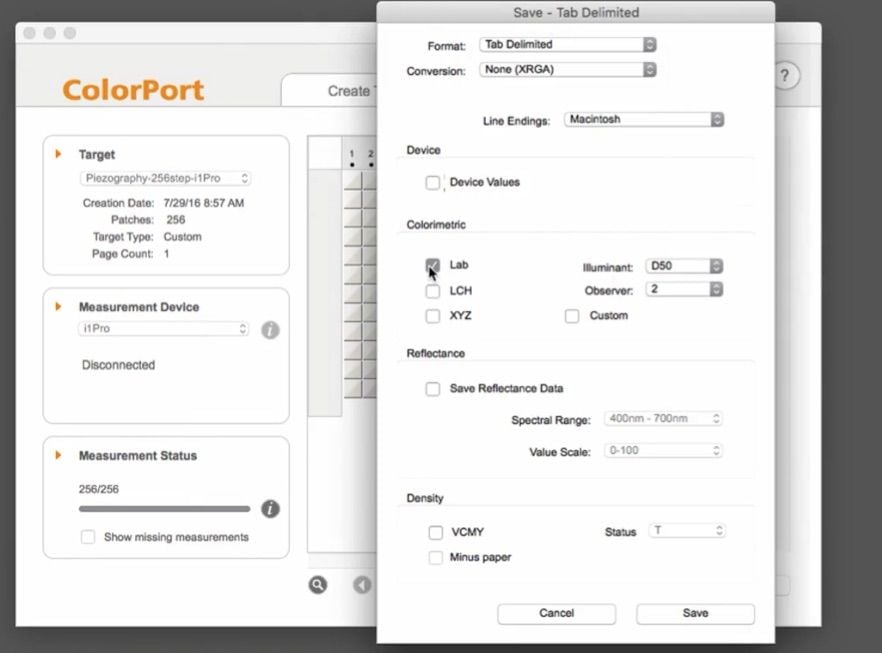Viewport: 882px width, 653px height.
Task: Click the Measurement Status info icon
Action: (x=270, y=509)
